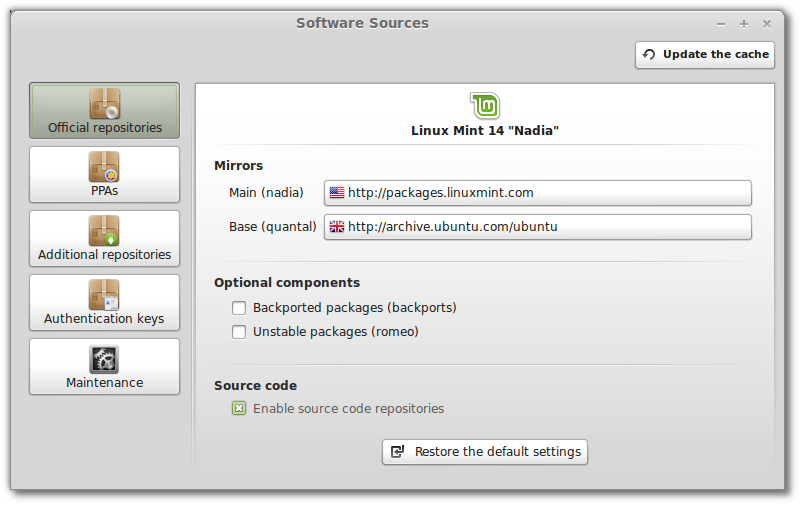Viewport: 801px width, 506px height.
Task: Click the Maintenance gear icon
Action: [x=104, y=359]
